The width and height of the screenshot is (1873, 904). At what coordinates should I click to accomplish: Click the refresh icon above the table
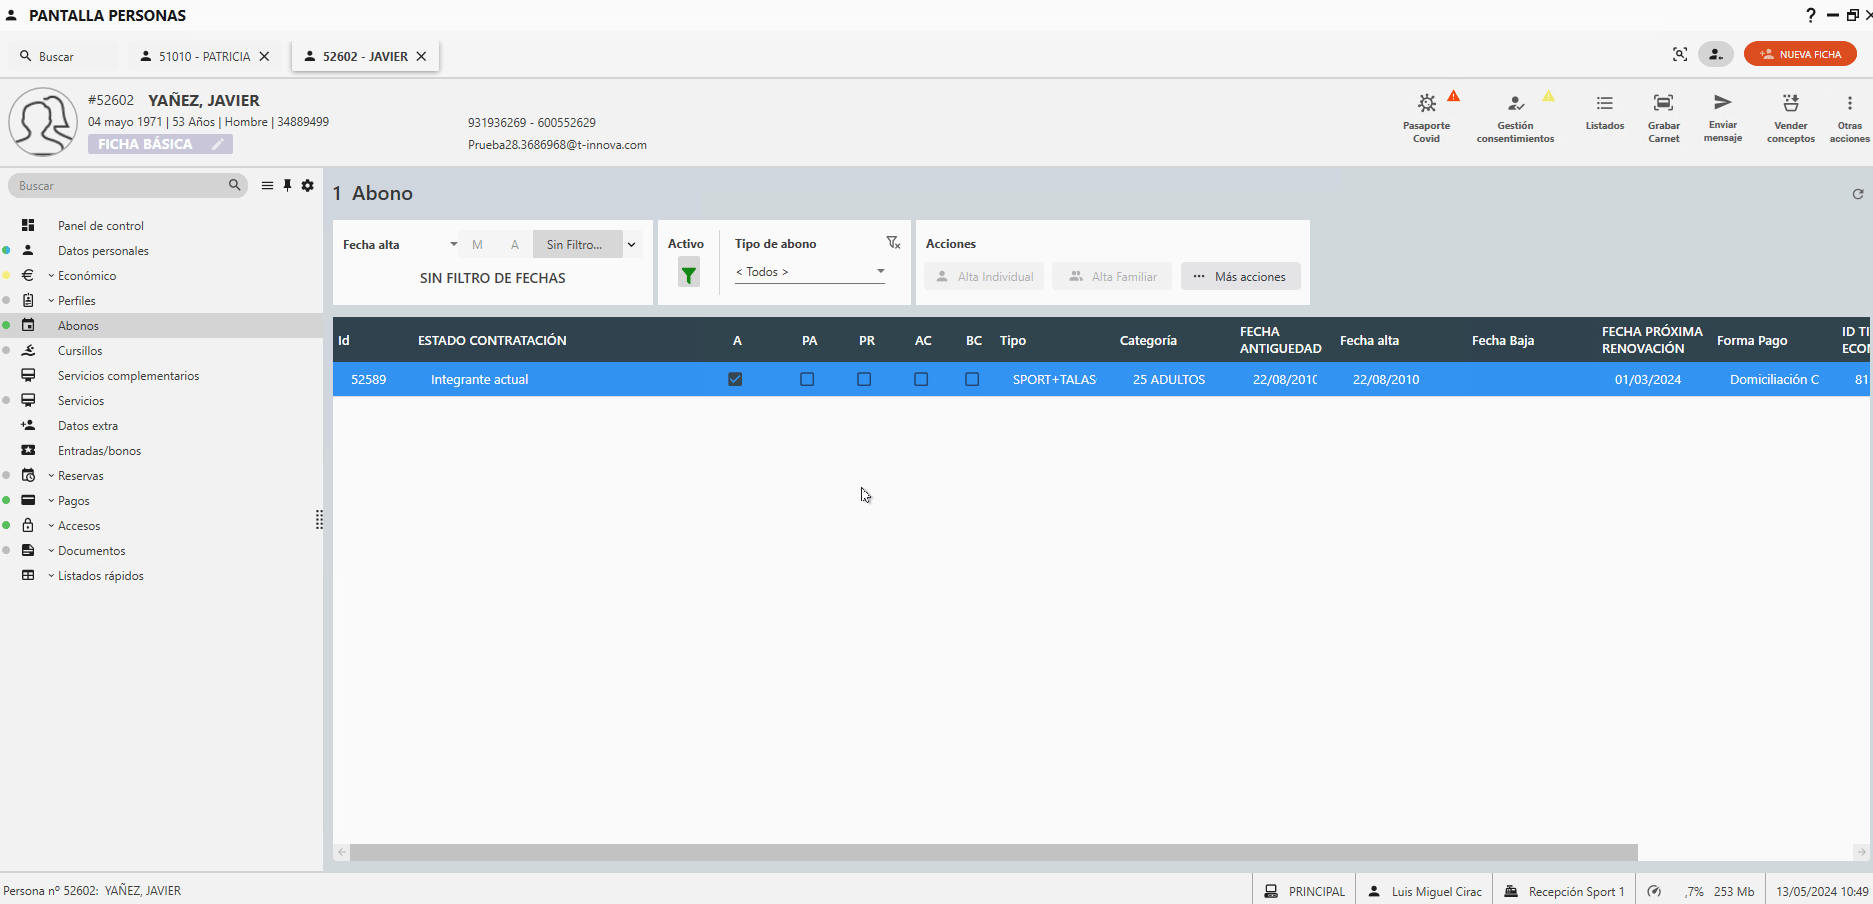point(1858,194)
